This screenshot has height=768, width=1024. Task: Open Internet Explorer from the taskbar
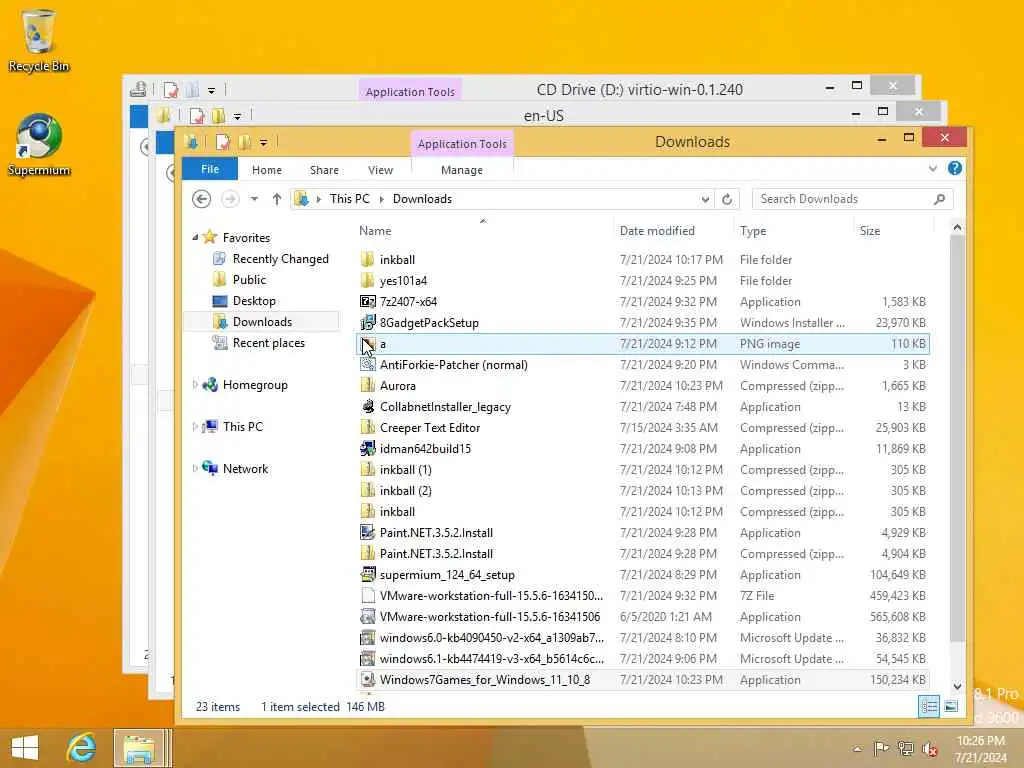tap(81, 748)
